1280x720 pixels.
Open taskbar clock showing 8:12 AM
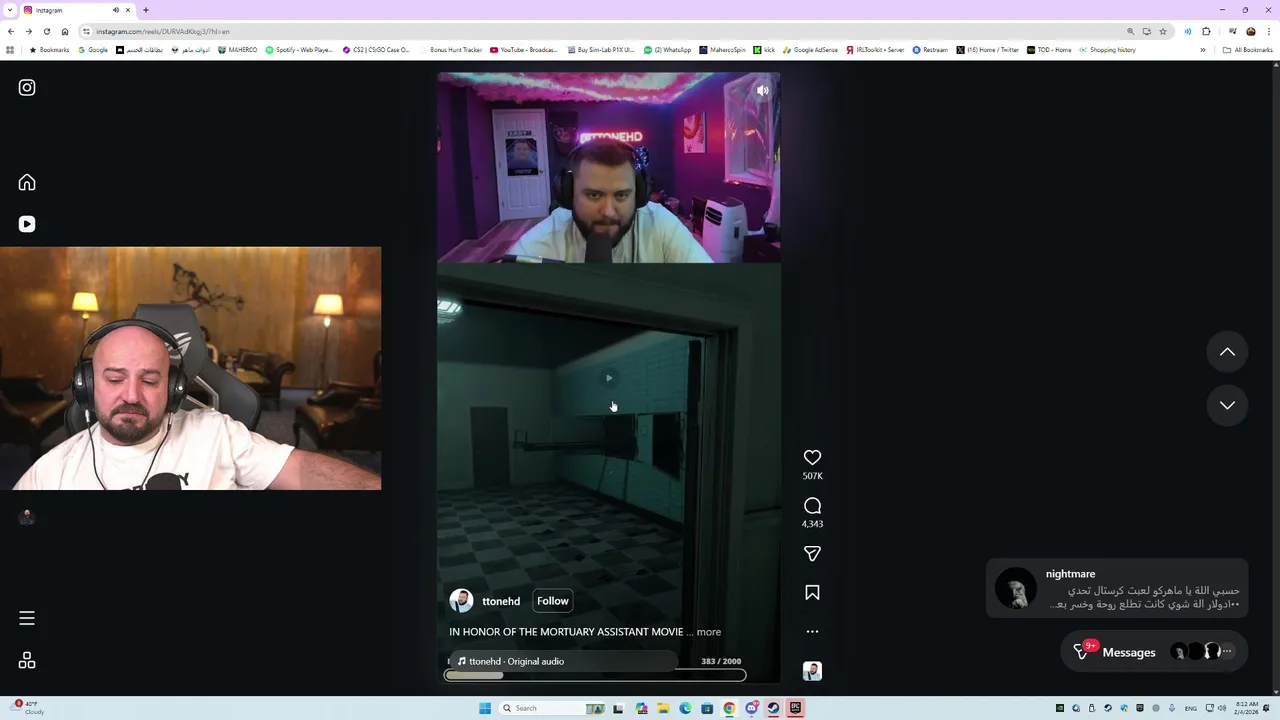1246,708
